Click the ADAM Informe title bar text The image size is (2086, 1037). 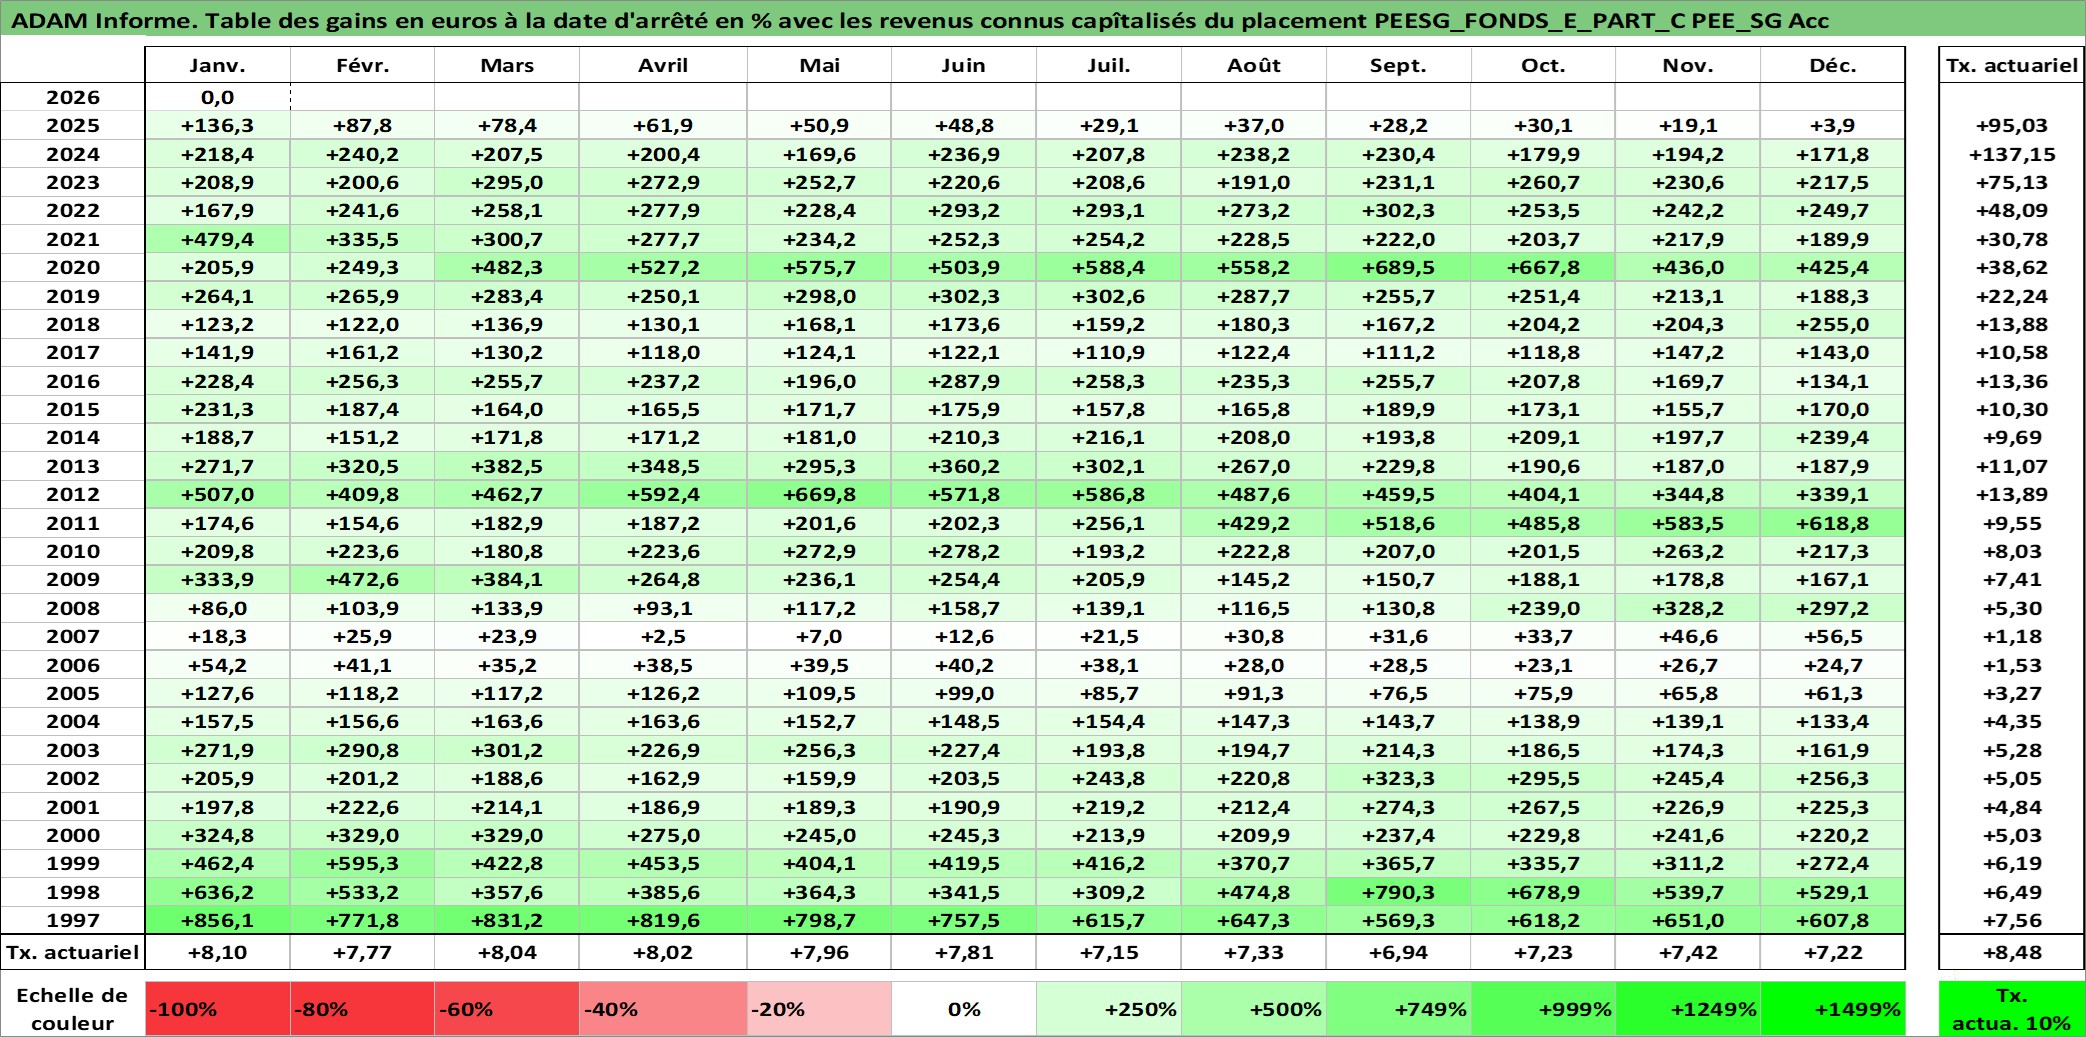pyautogui.click(x=919, y=20)
